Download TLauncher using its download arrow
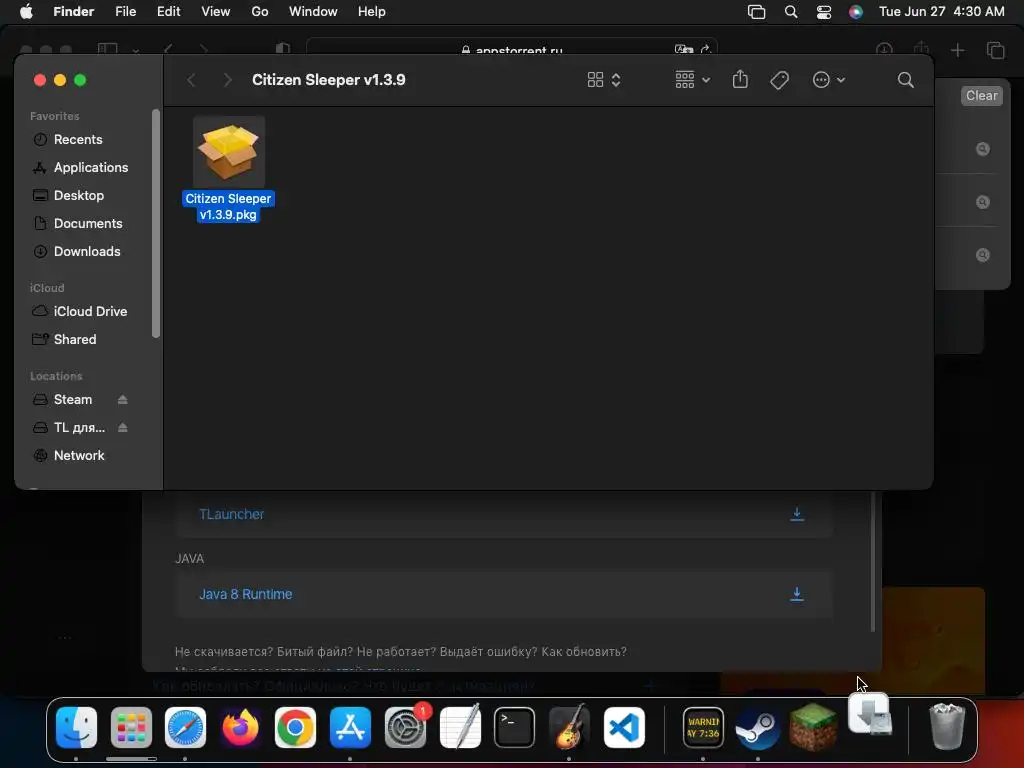1024x768 pixels. tap(797, 514)
